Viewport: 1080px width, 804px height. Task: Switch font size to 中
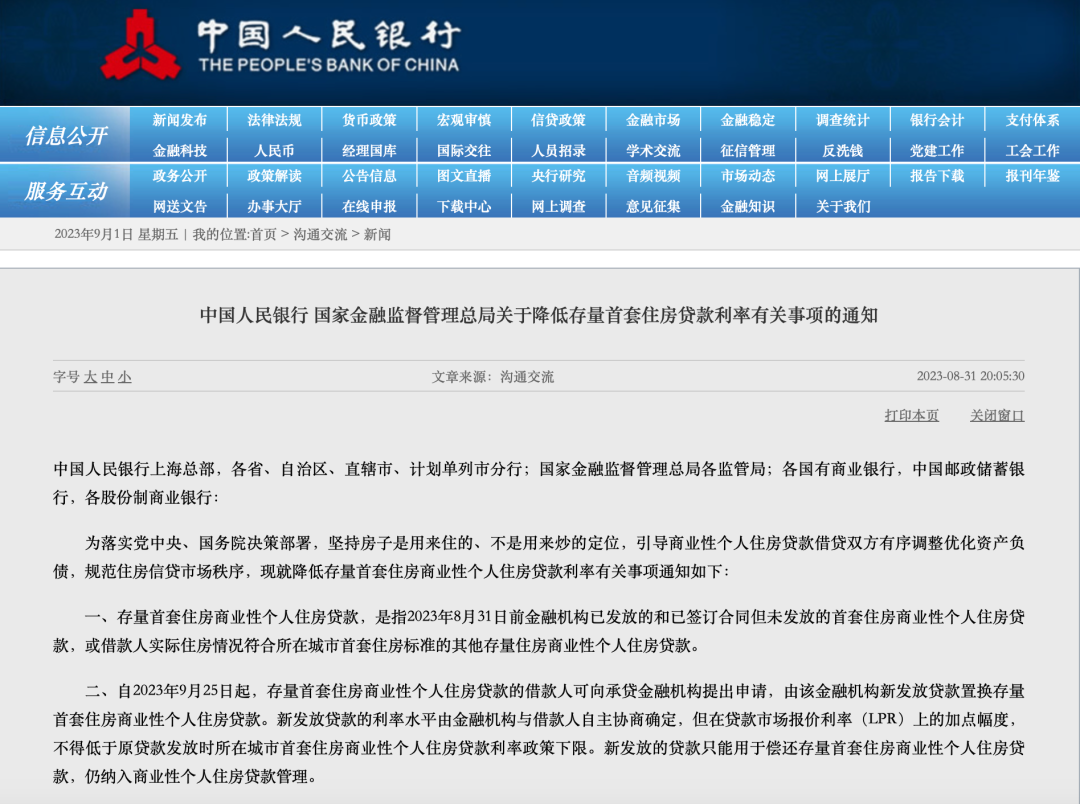pos(107,377)
